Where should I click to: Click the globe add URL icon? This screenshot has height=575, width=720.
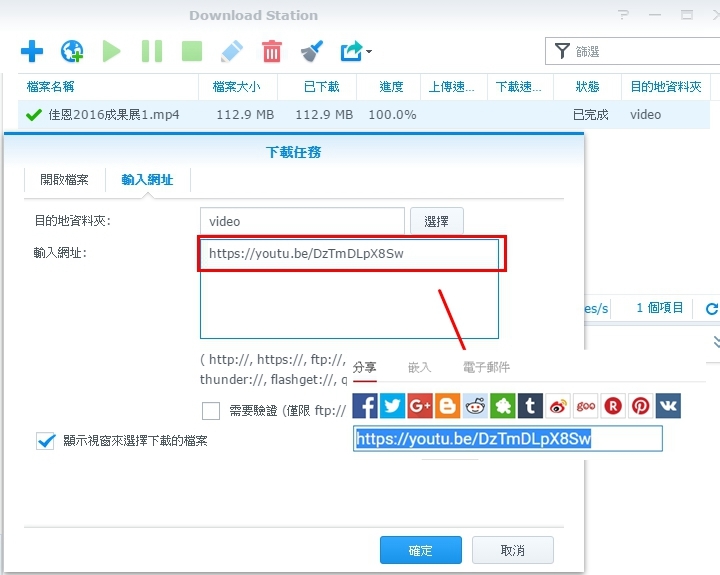[72, 51]
